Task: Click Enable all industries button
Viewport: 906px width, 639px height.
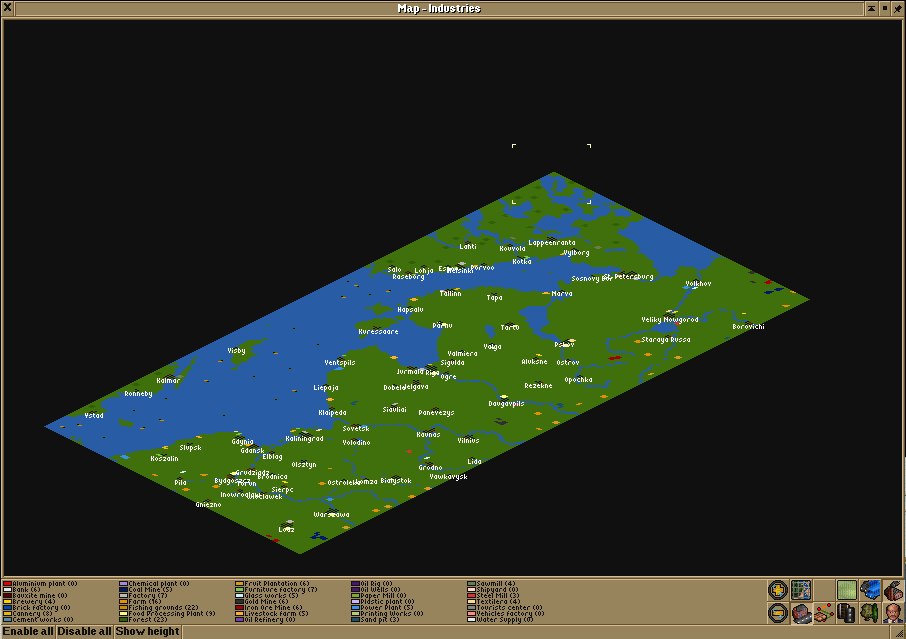Action: pyautogui.click(x=28, y=631)
